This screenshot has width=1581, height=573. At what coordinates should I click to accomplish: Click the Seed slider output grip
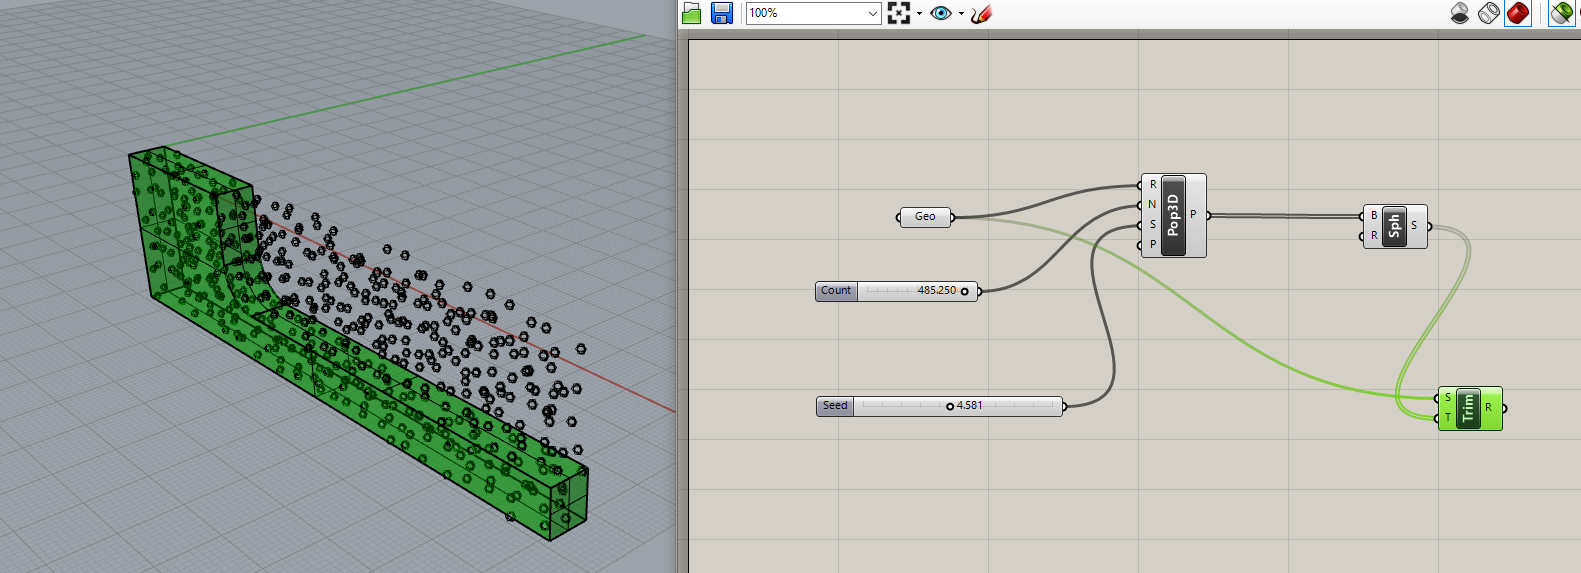coord(1065,406)
